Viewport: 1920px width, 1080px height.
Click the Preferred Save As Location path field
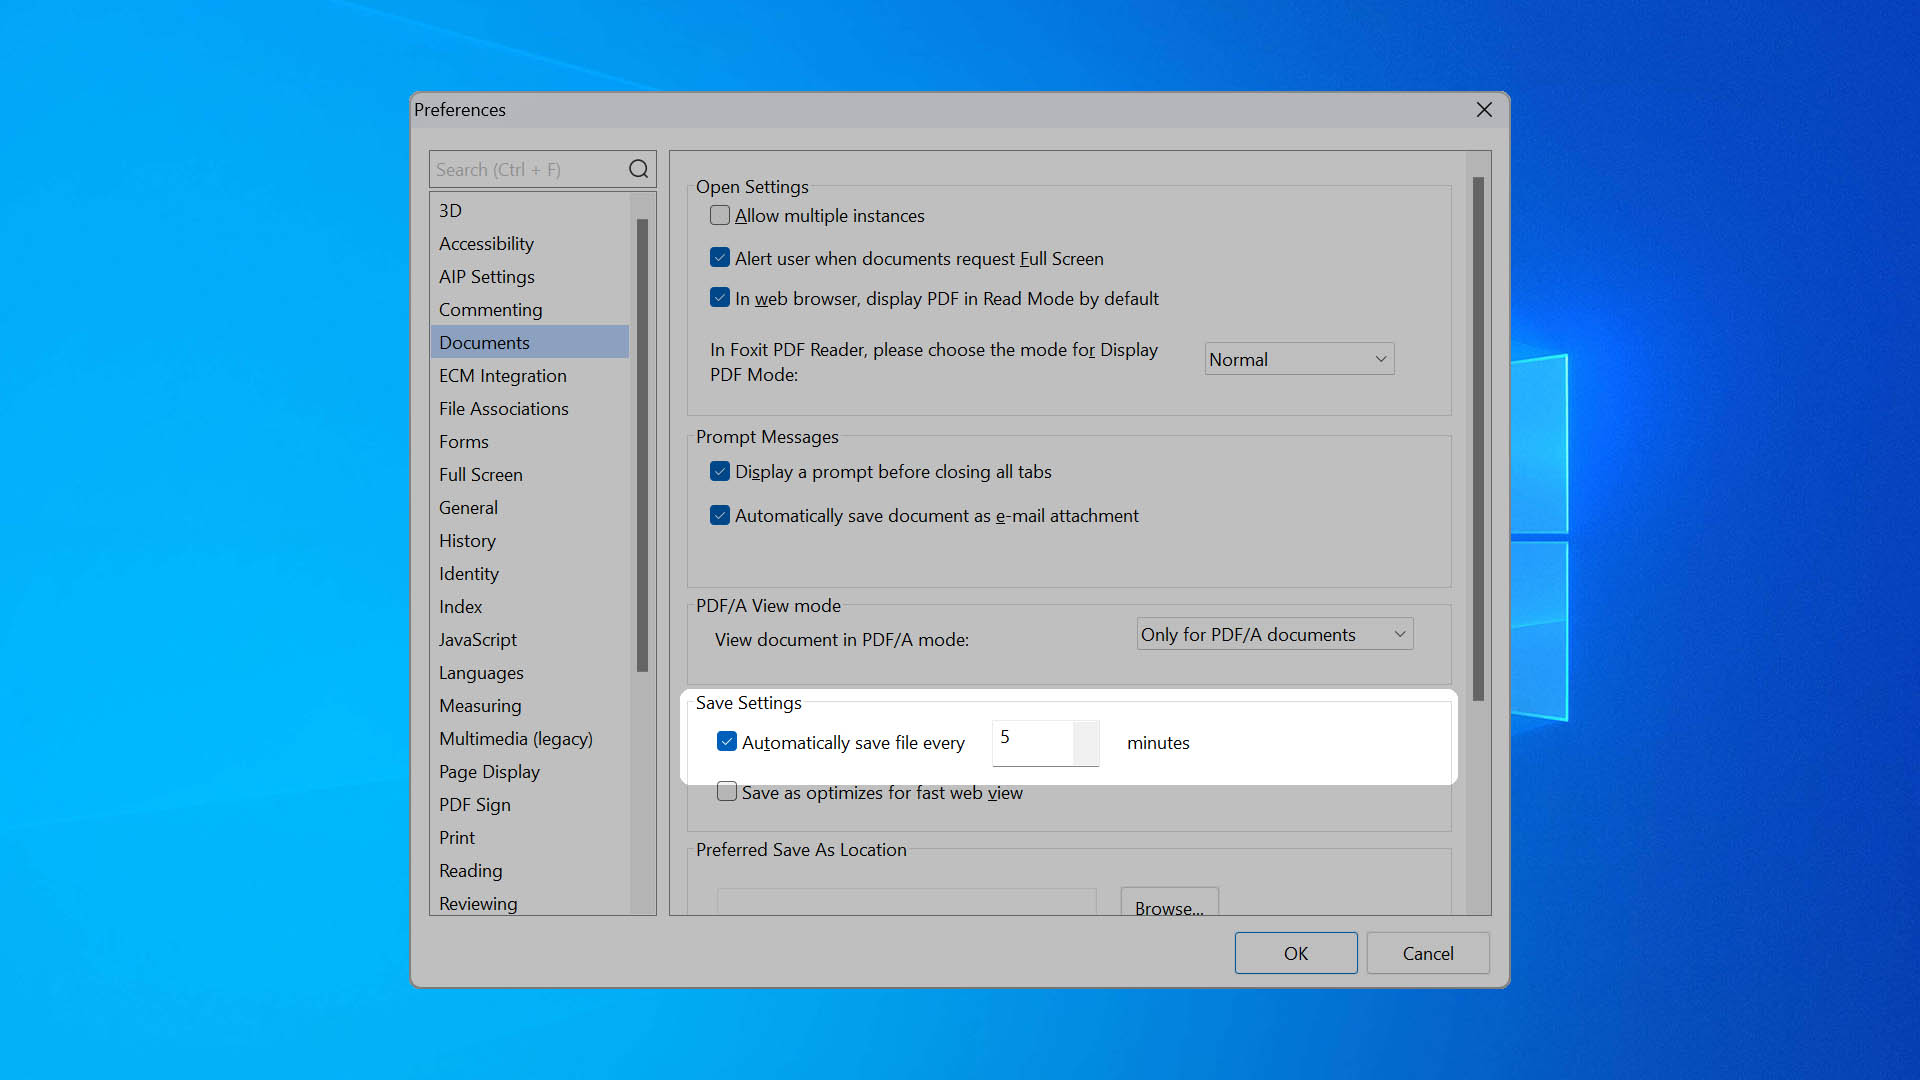(907, 901)
